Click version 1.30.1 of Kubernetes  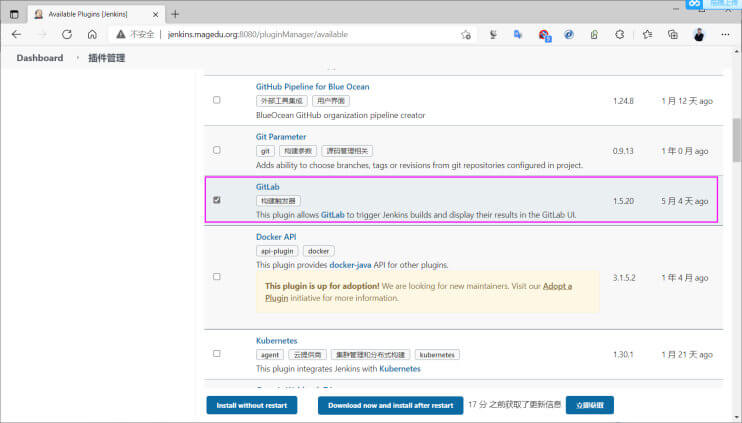click(623, 354)
